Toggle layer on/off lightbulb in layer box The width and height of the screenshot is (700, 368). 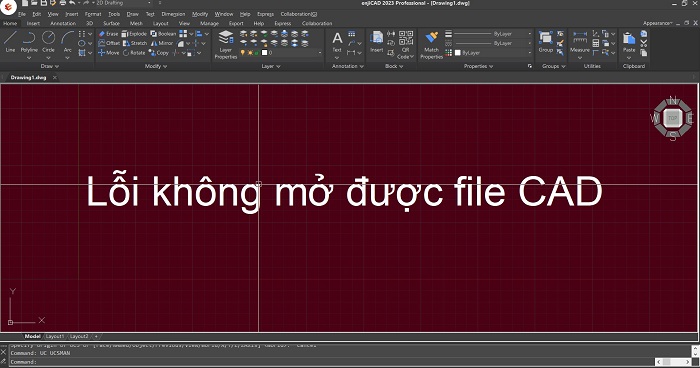[242, 53]
